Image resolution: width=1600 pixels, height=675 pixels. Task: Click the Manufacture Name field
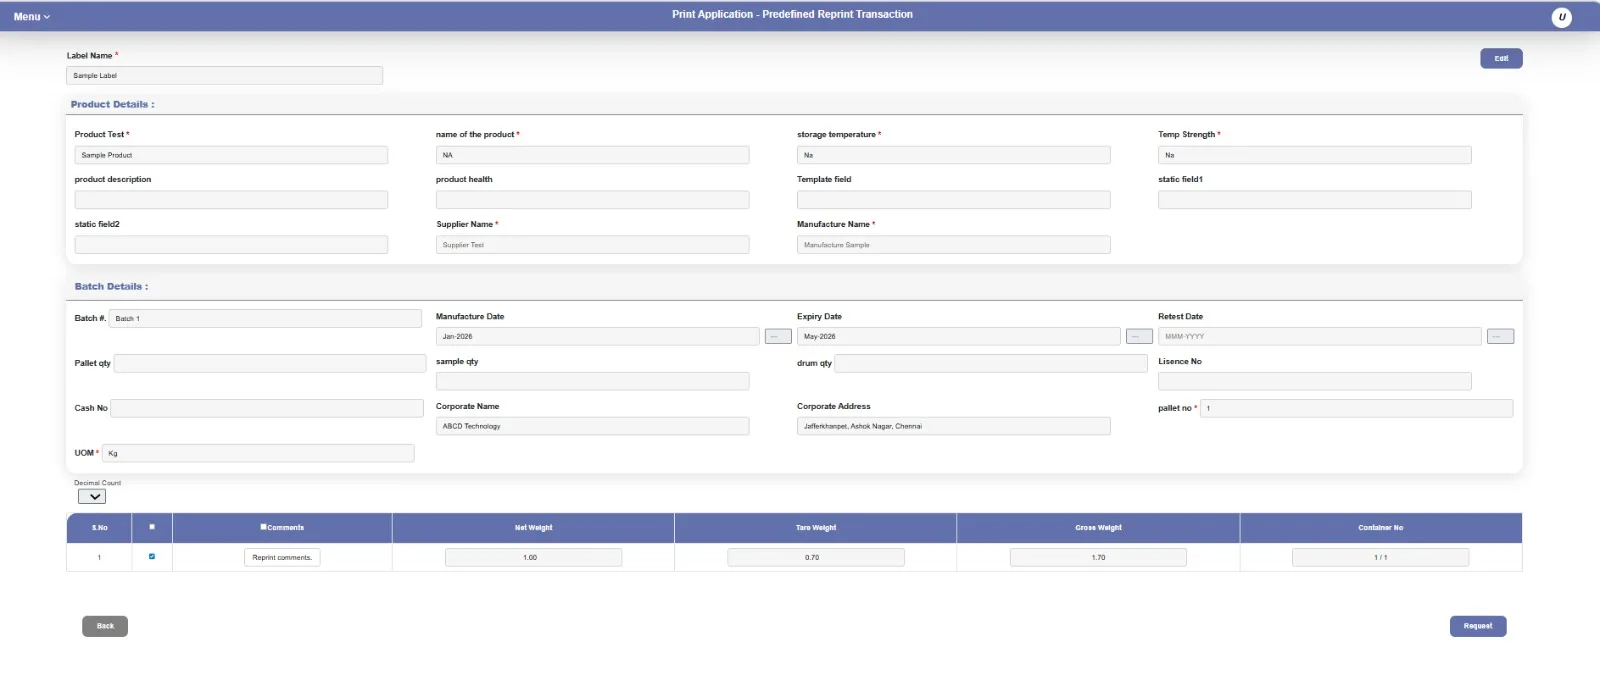pos(953,245)
